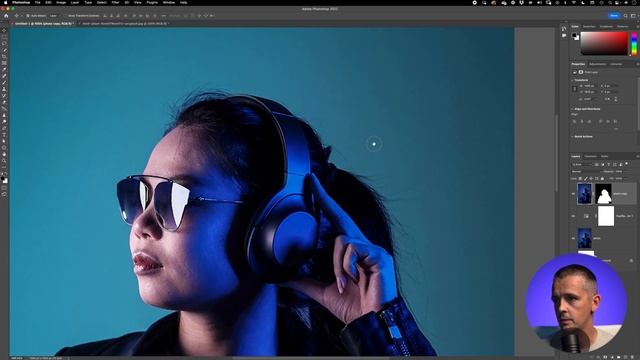
Task: Switch to the Swatches tab
Action: tap(589, 27)
